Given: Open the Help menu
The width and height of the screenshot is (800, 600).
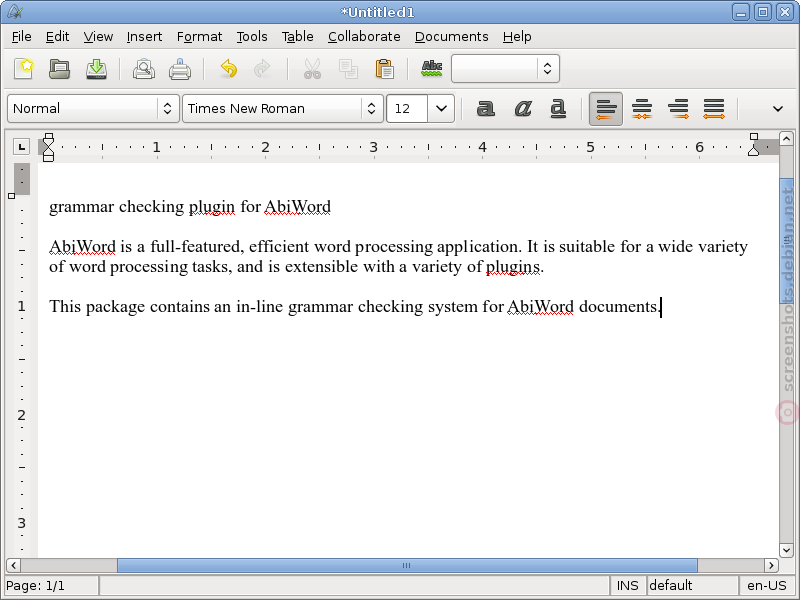Looking at the screenshot, I should pos(517,37).
